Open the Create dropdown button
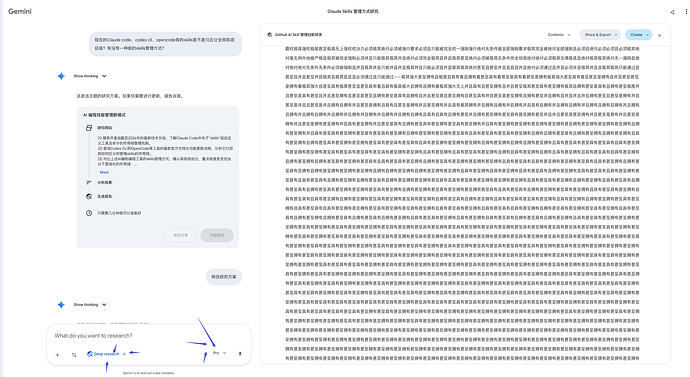 (x=639, y=35)
